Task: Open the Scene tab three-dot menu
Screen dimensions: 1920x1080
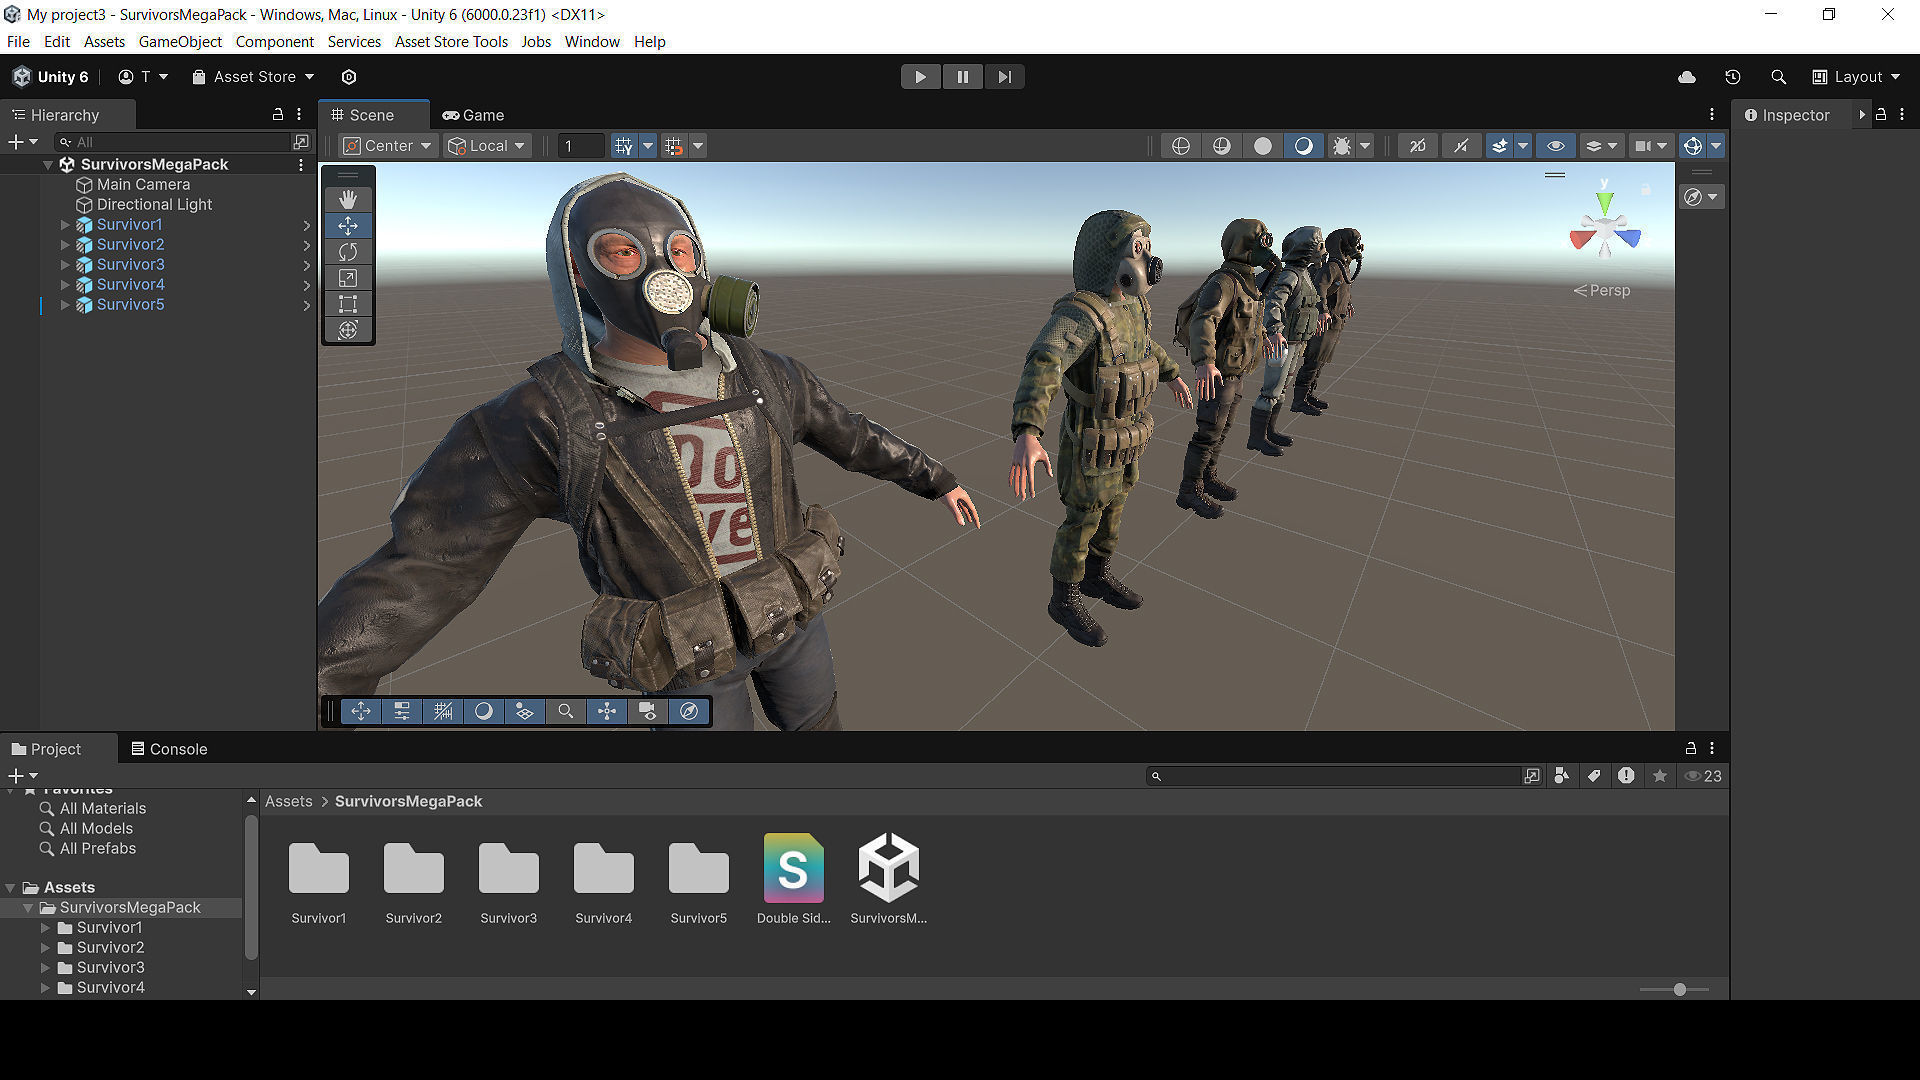Action: pyautogui.click(x=1712, y=115)
